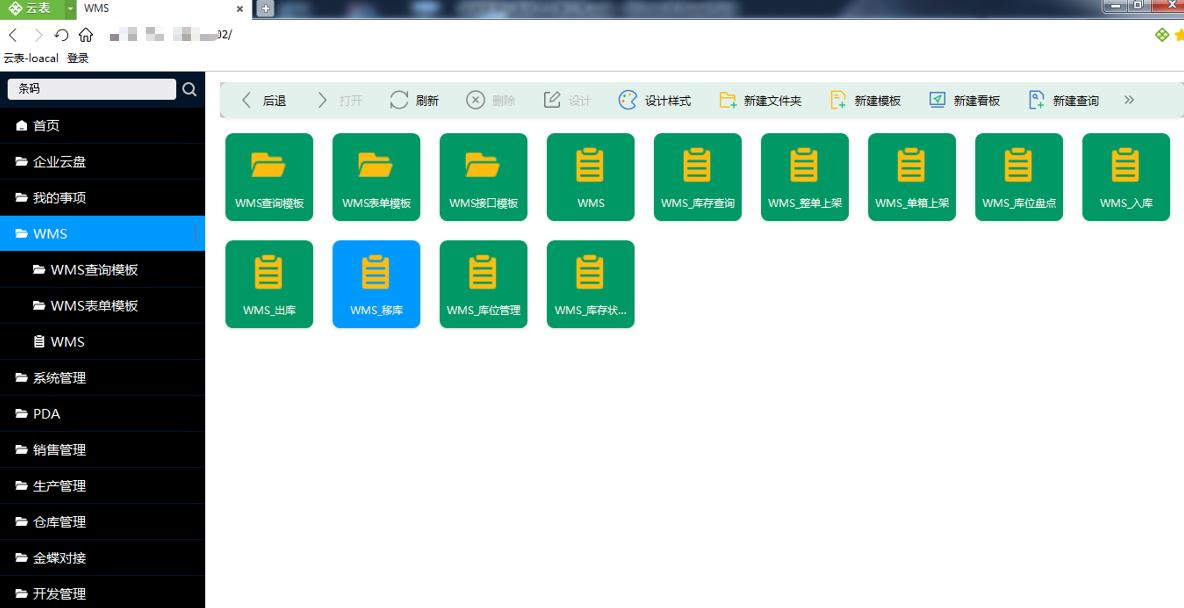Image resolution: width=1184 pixels, height=608 pixels.
Task: Go back using 后退 toolbar button
Action: point(263,100)
